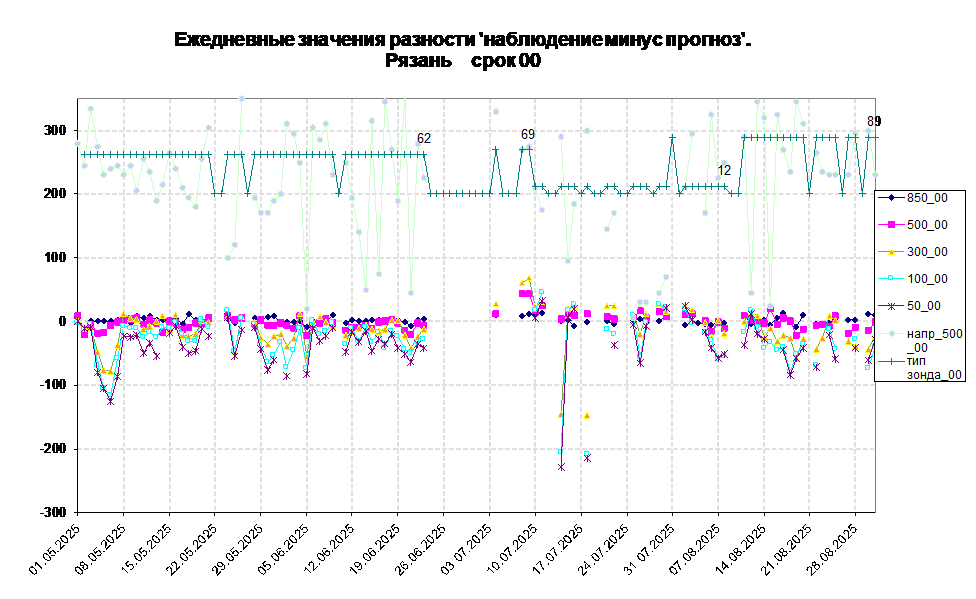Viewport: 976px width, 599px height.
Task: Click the yellow triangle 300_00 legend marker
Action: coord(890,252)
